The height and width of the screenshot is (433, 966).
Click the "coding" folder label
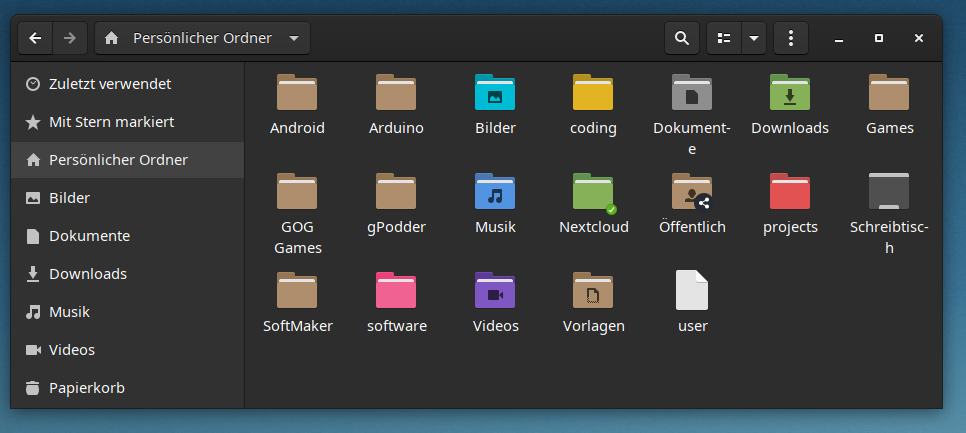click(x=593, y=129)
